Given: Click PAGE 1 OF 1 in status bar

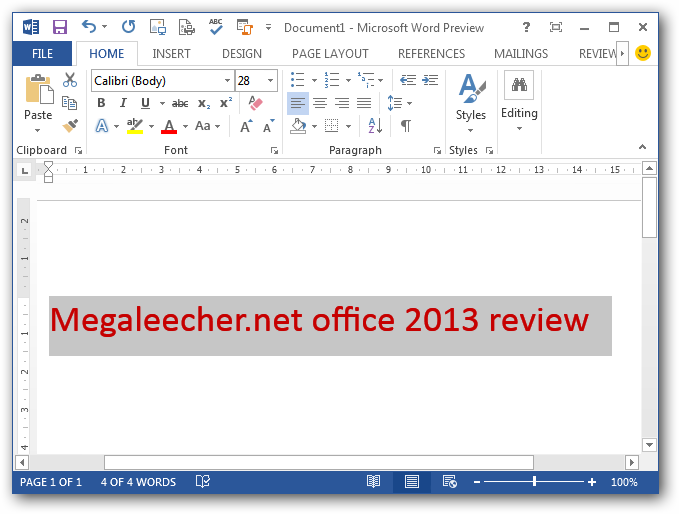Looking at the screenshot, I should click(51, 482).
